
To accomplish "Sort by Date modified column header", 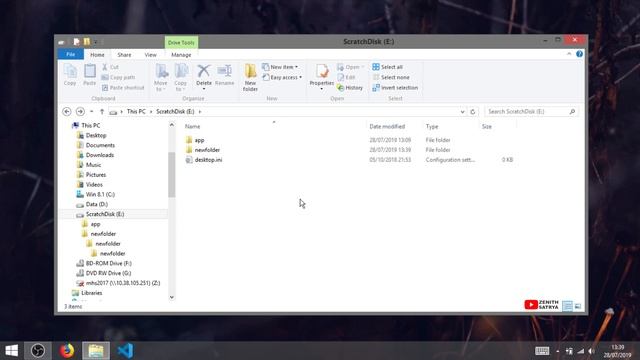I will (387, 127).
